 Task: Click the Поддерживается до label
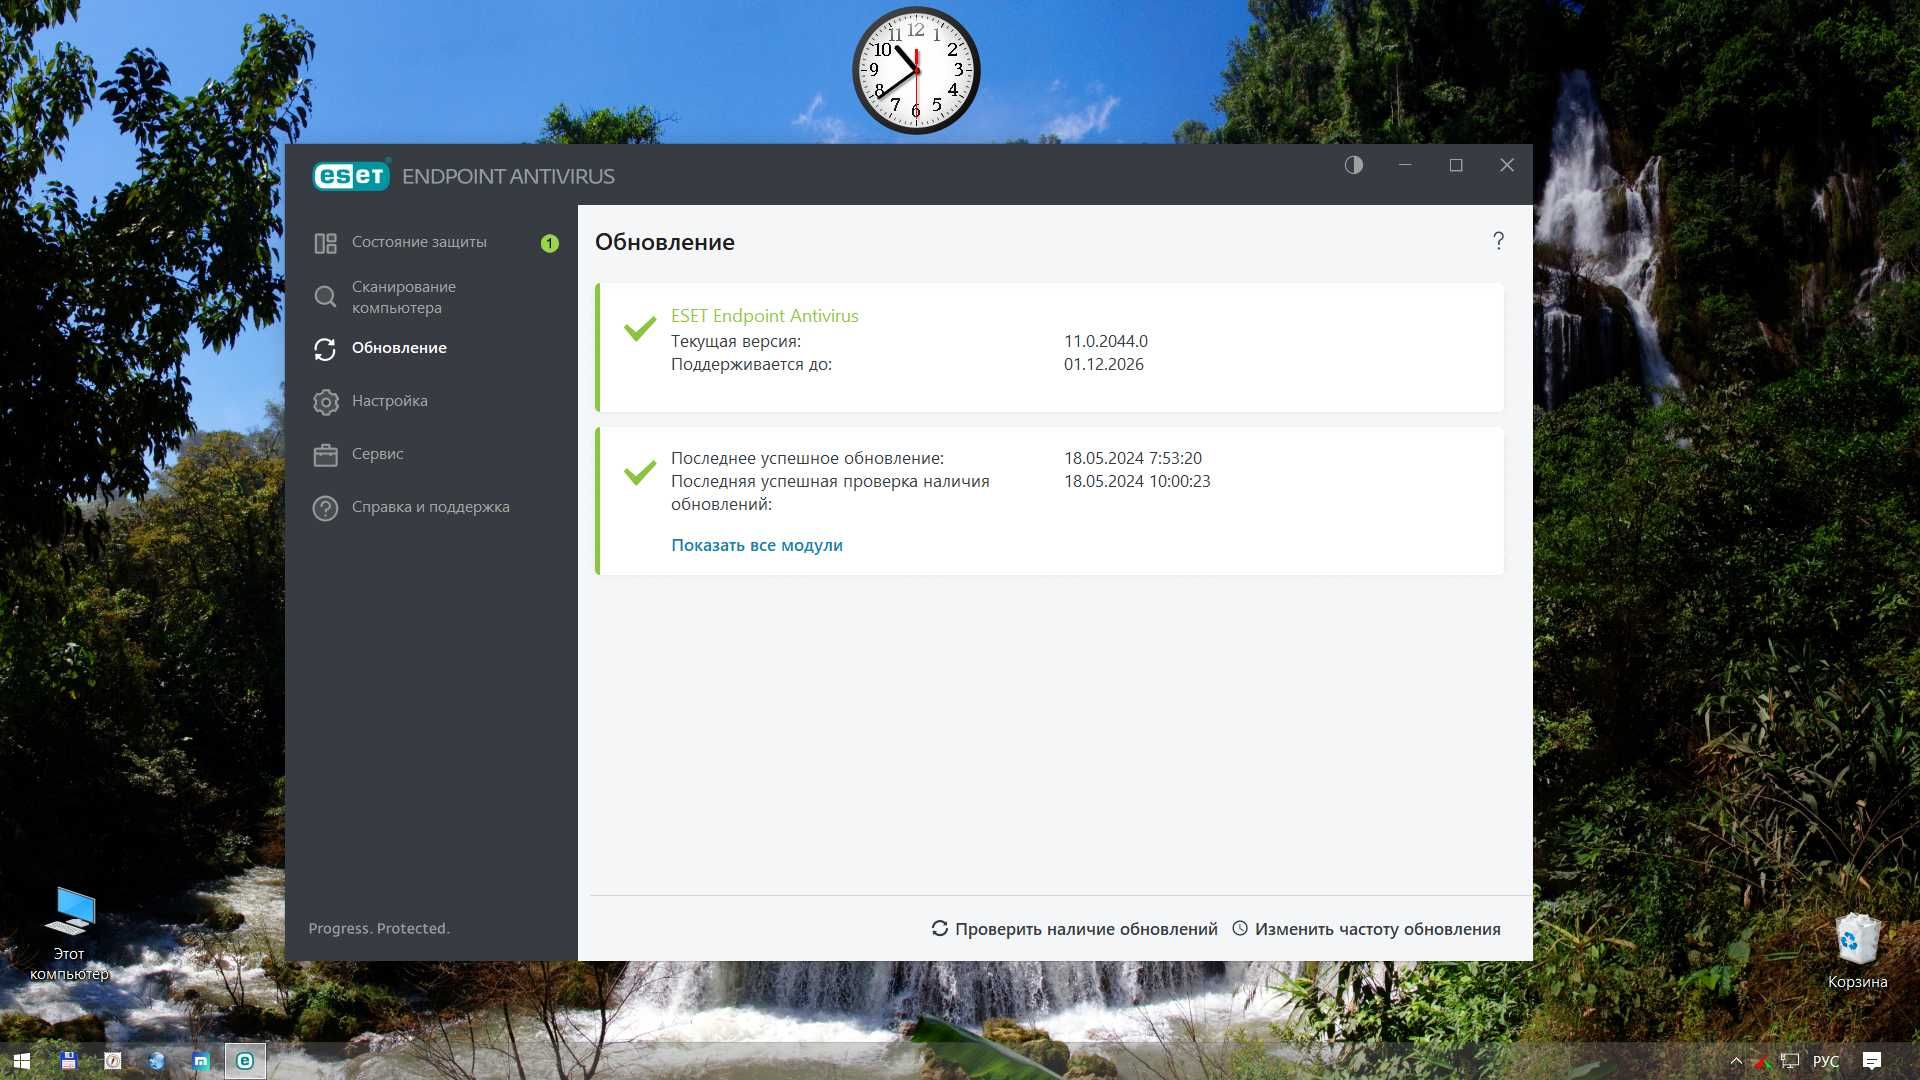click(x=751, y=364)
